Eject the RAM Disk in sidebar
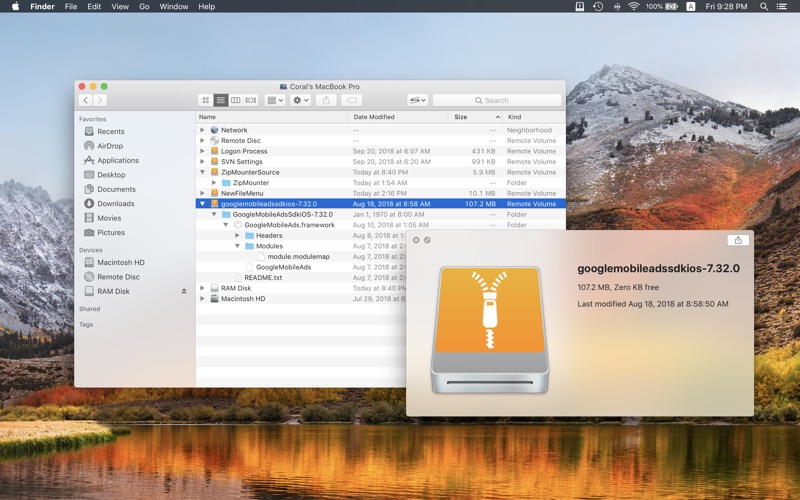This screenshot has width=800, height=500. click(x=184, y=291)
